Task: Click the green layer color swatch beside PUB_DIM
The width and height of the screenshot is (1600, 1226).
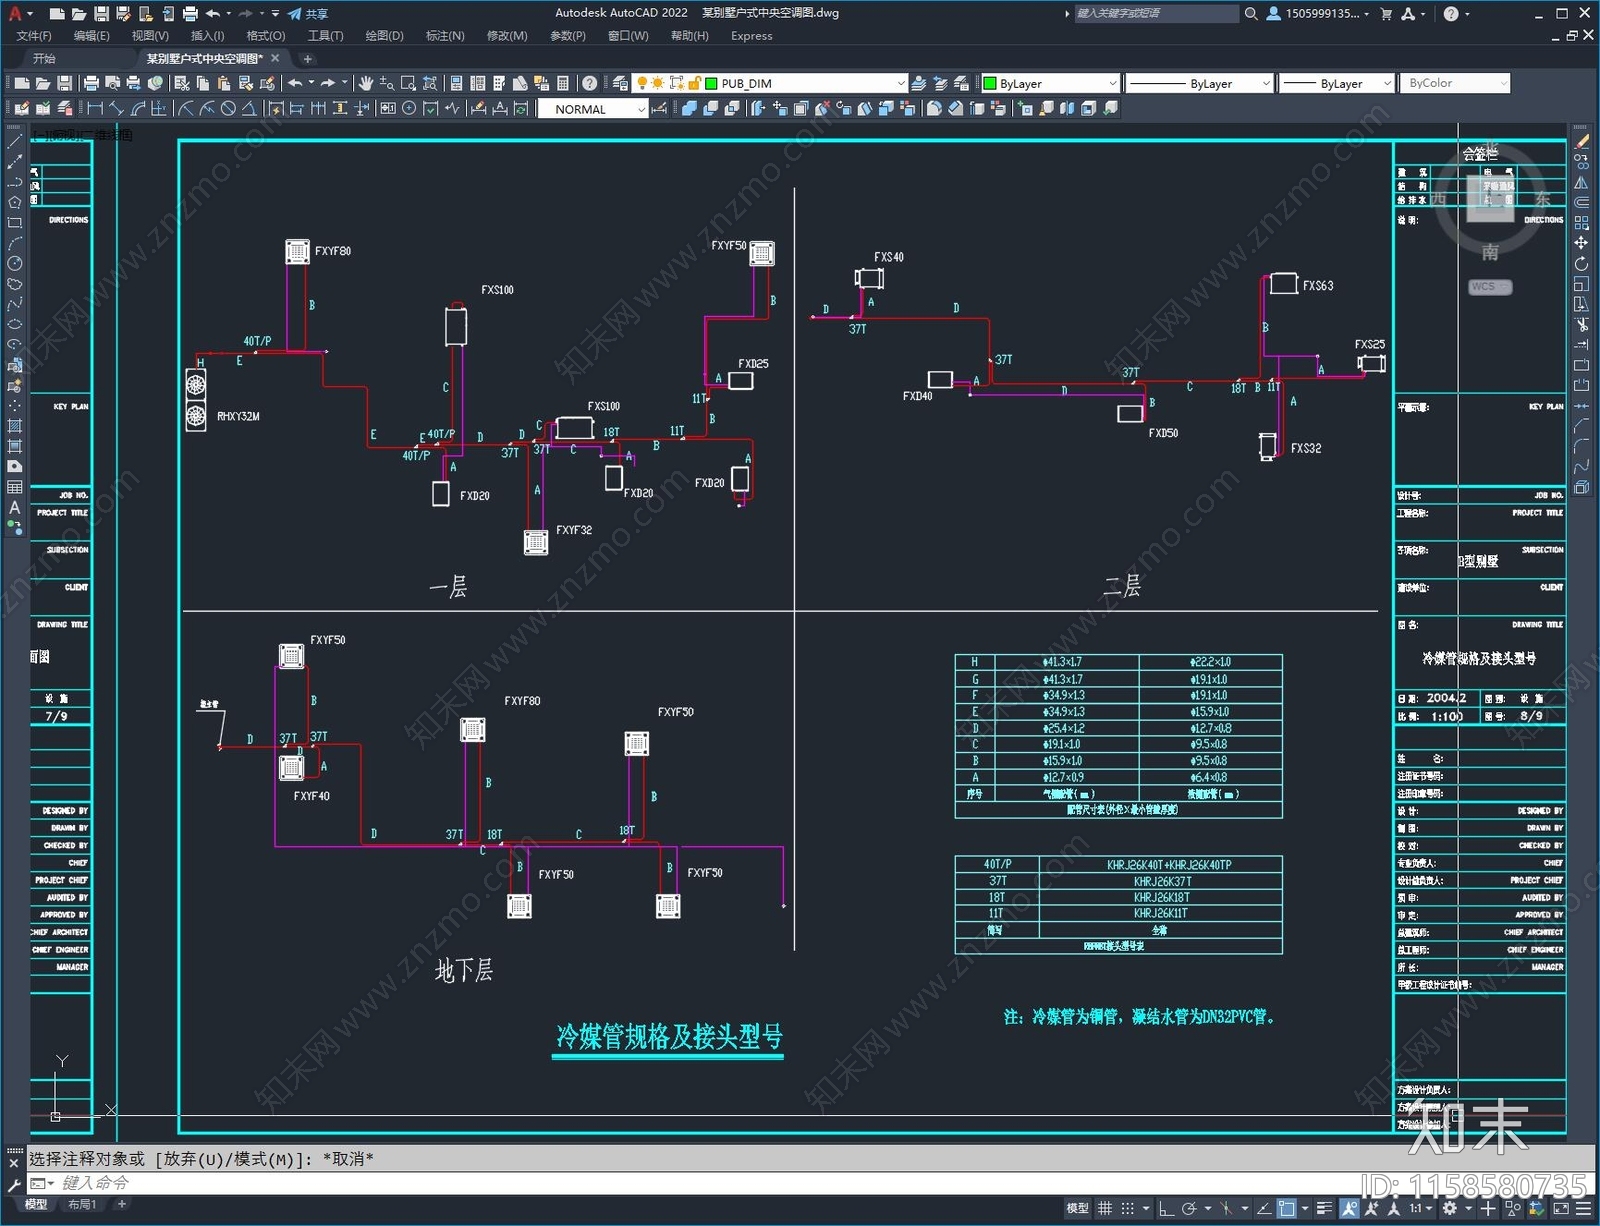Action: click(x=711, y=83)
